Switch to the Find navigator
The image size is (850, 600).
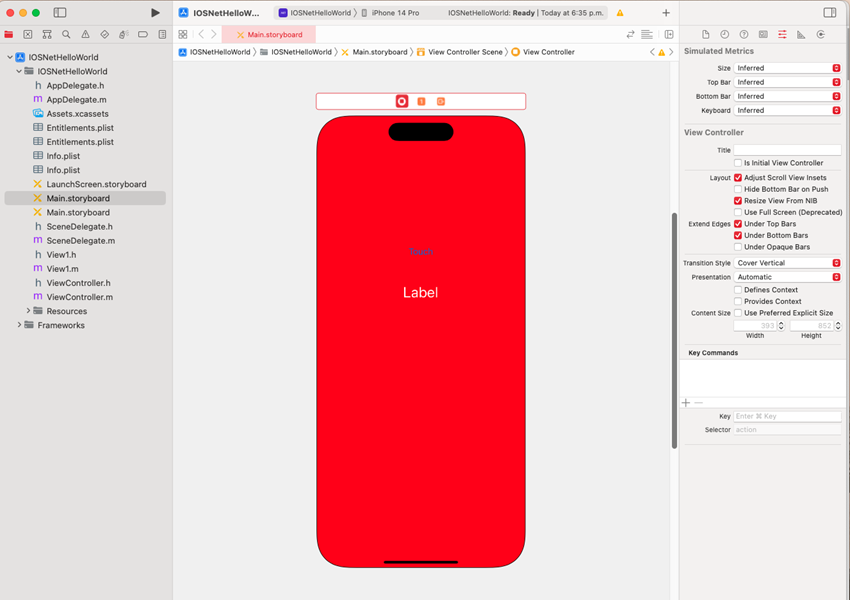(x=64, y=33)
